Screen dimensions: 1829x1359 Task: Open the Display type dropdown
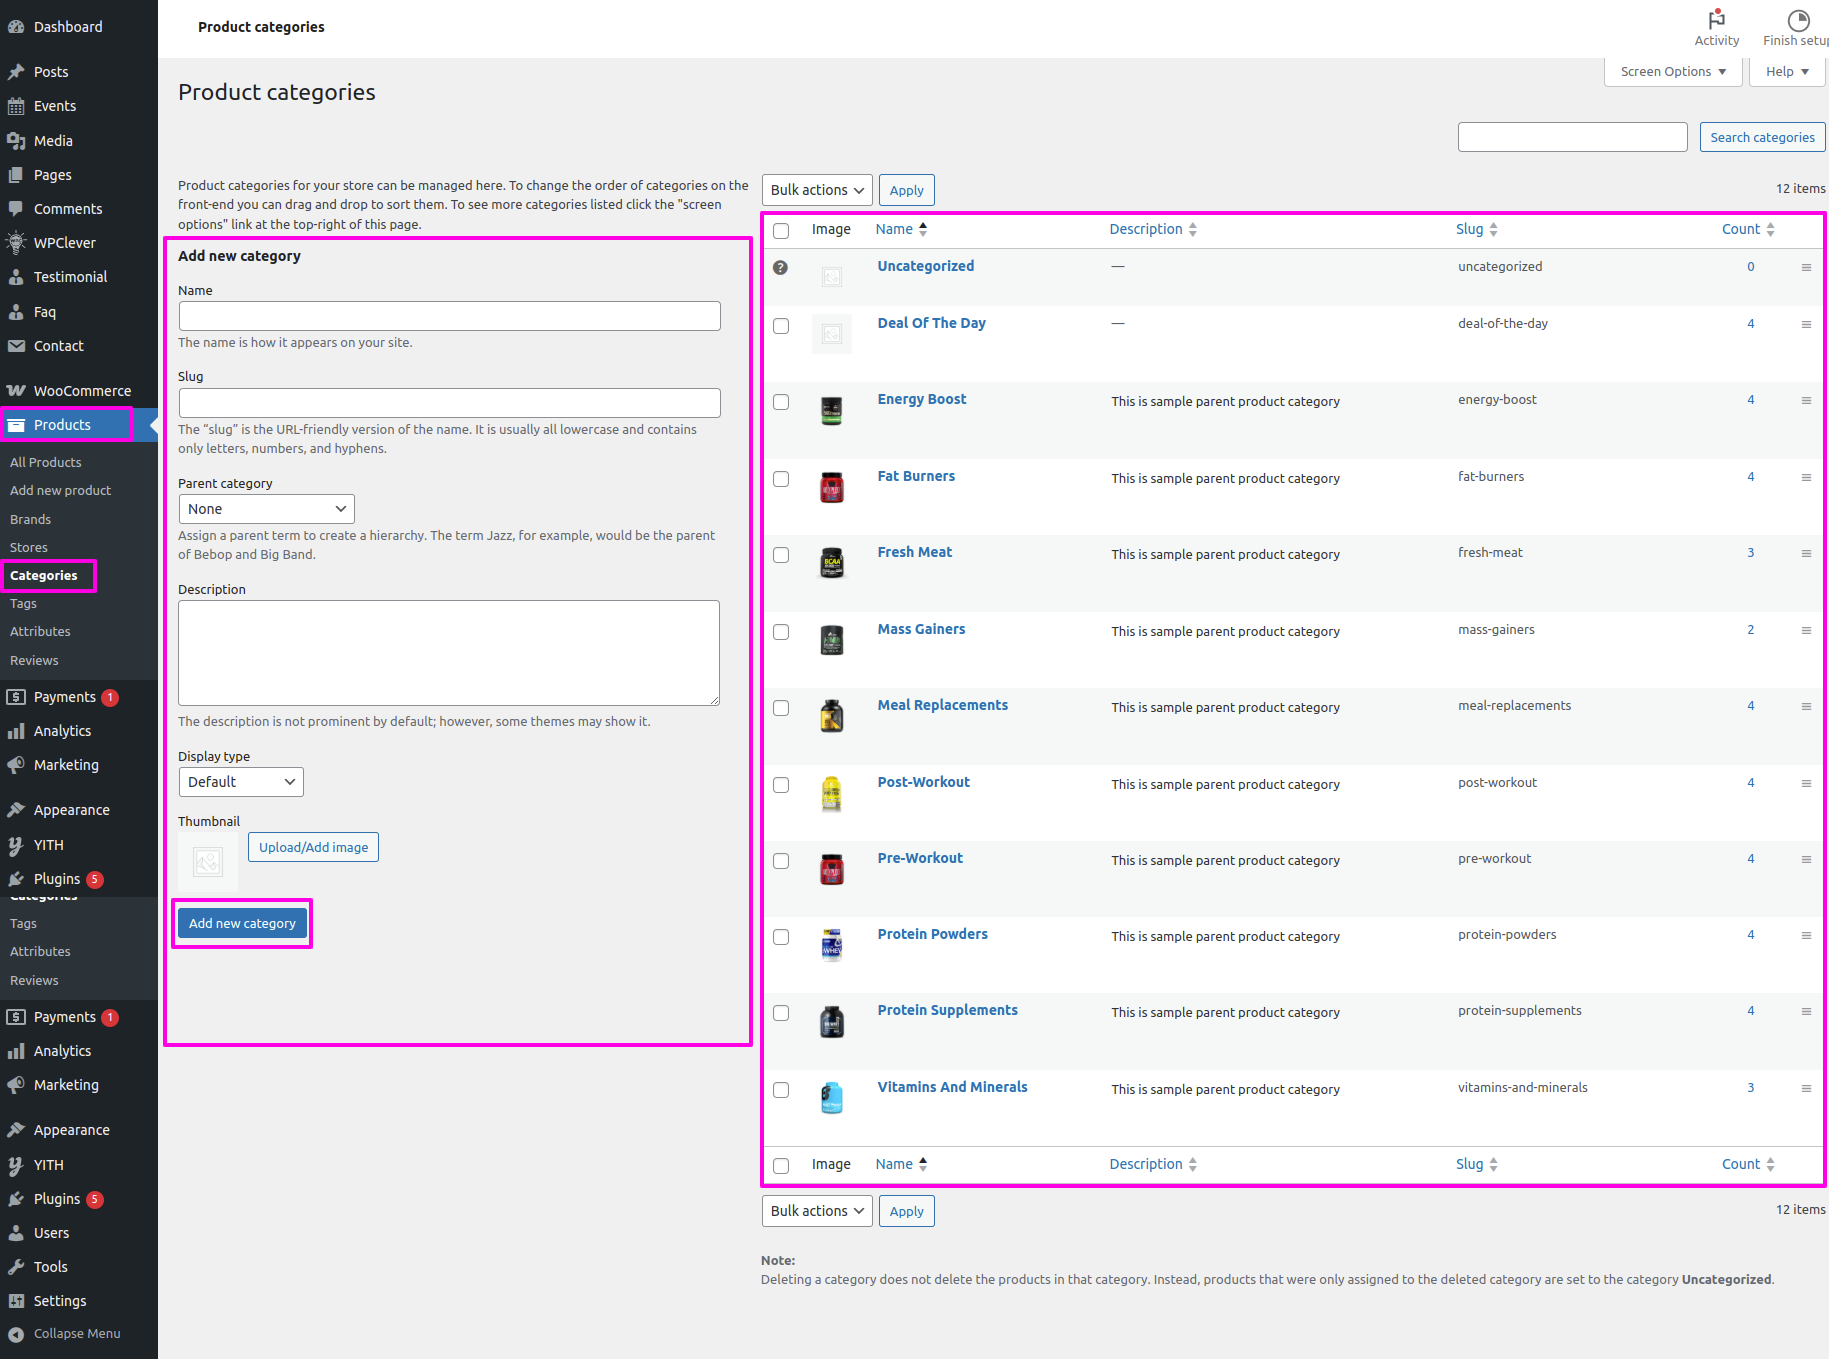pos(240,782)
